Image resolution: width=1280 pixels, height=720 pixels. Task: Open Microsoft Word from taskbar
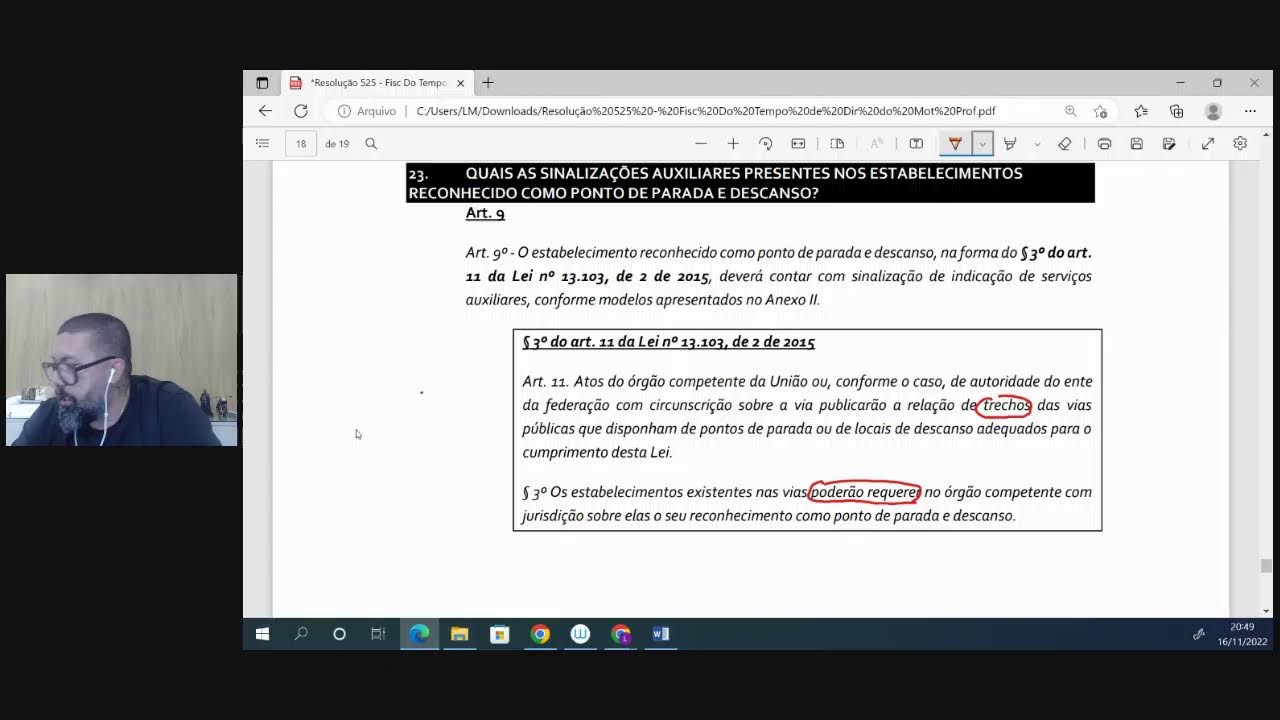(660, 634)
